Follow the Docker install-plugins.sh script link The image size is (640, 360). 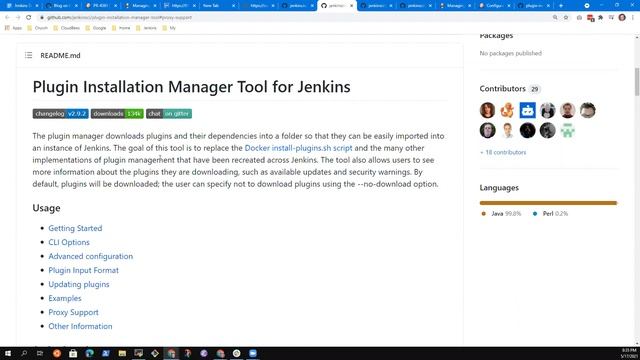pos(298,148)
